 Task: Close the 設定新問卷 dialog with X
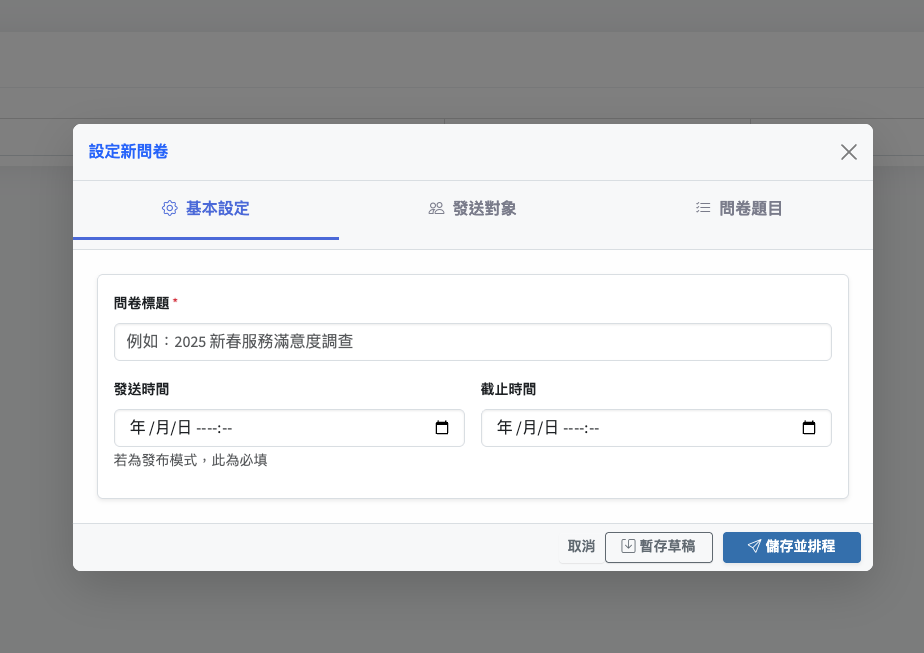coord(848,152)
